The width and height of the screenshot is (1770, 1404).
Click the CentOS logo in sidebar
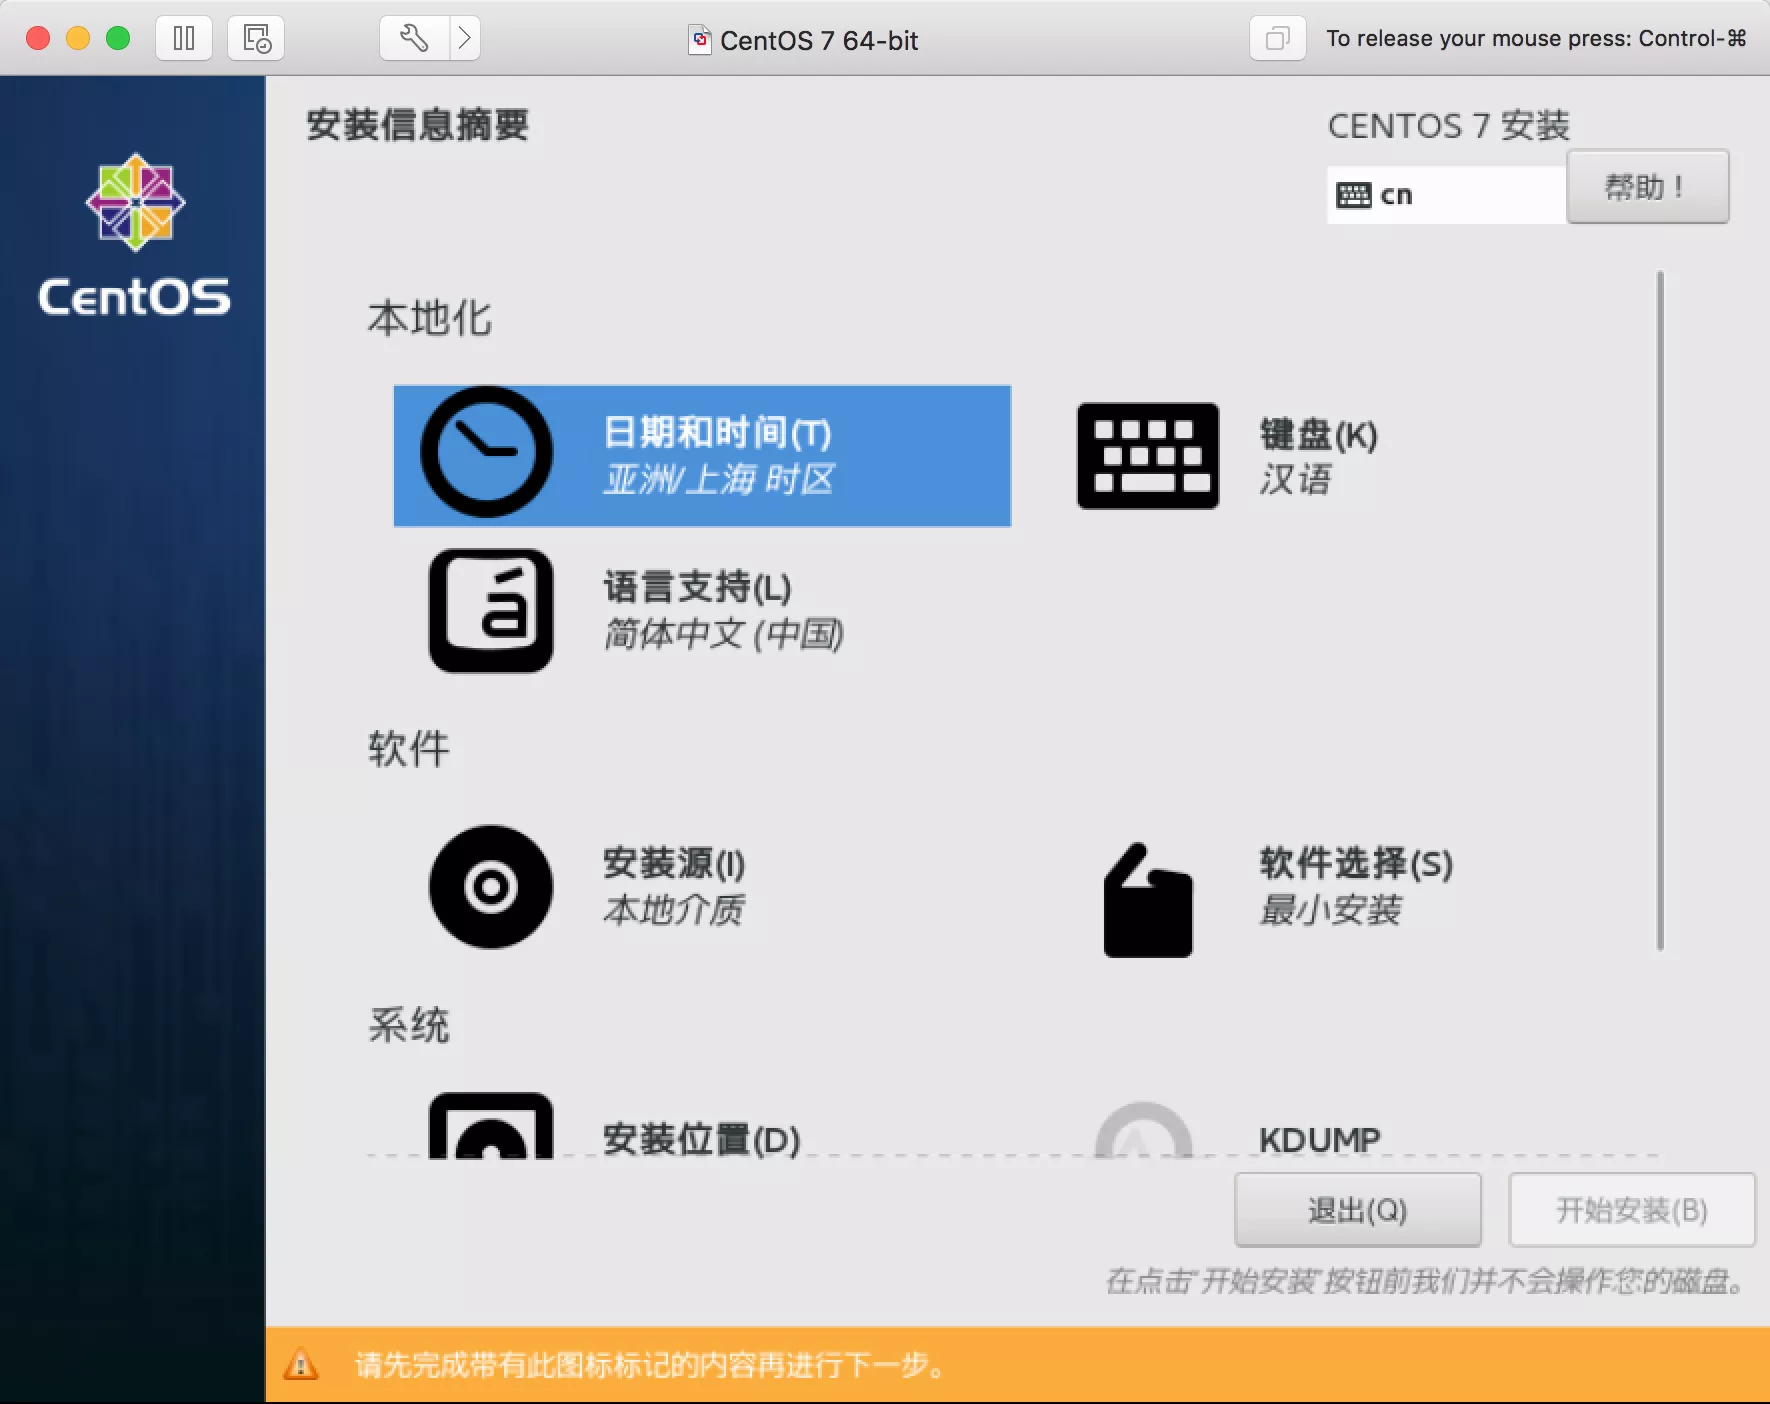tap(135, 236)
